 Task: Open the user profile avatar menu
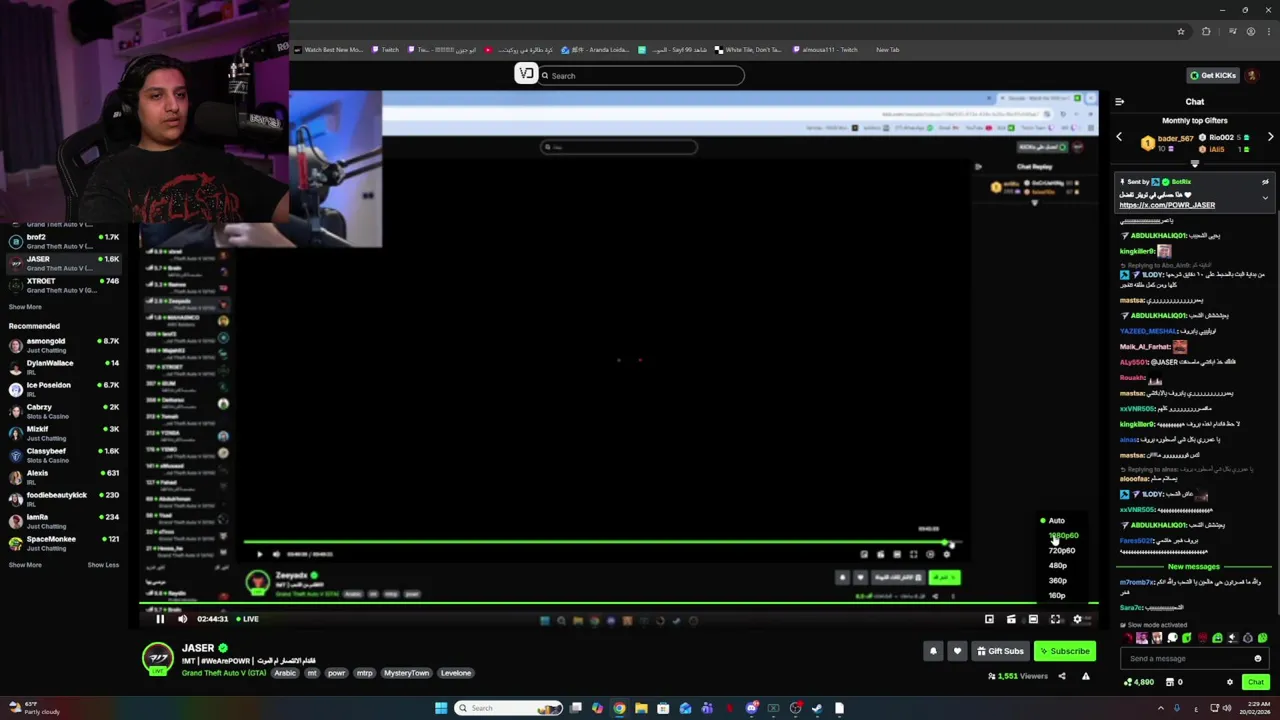(1252, 75)
